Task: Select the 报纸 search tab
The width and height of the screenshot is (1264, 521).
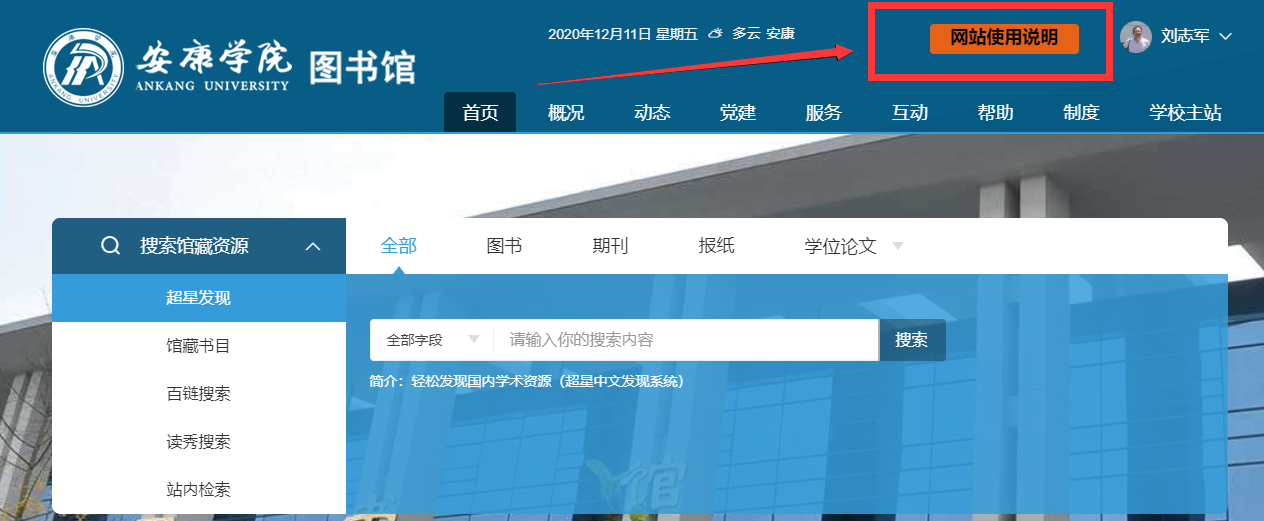Action: tap(716, 246)
